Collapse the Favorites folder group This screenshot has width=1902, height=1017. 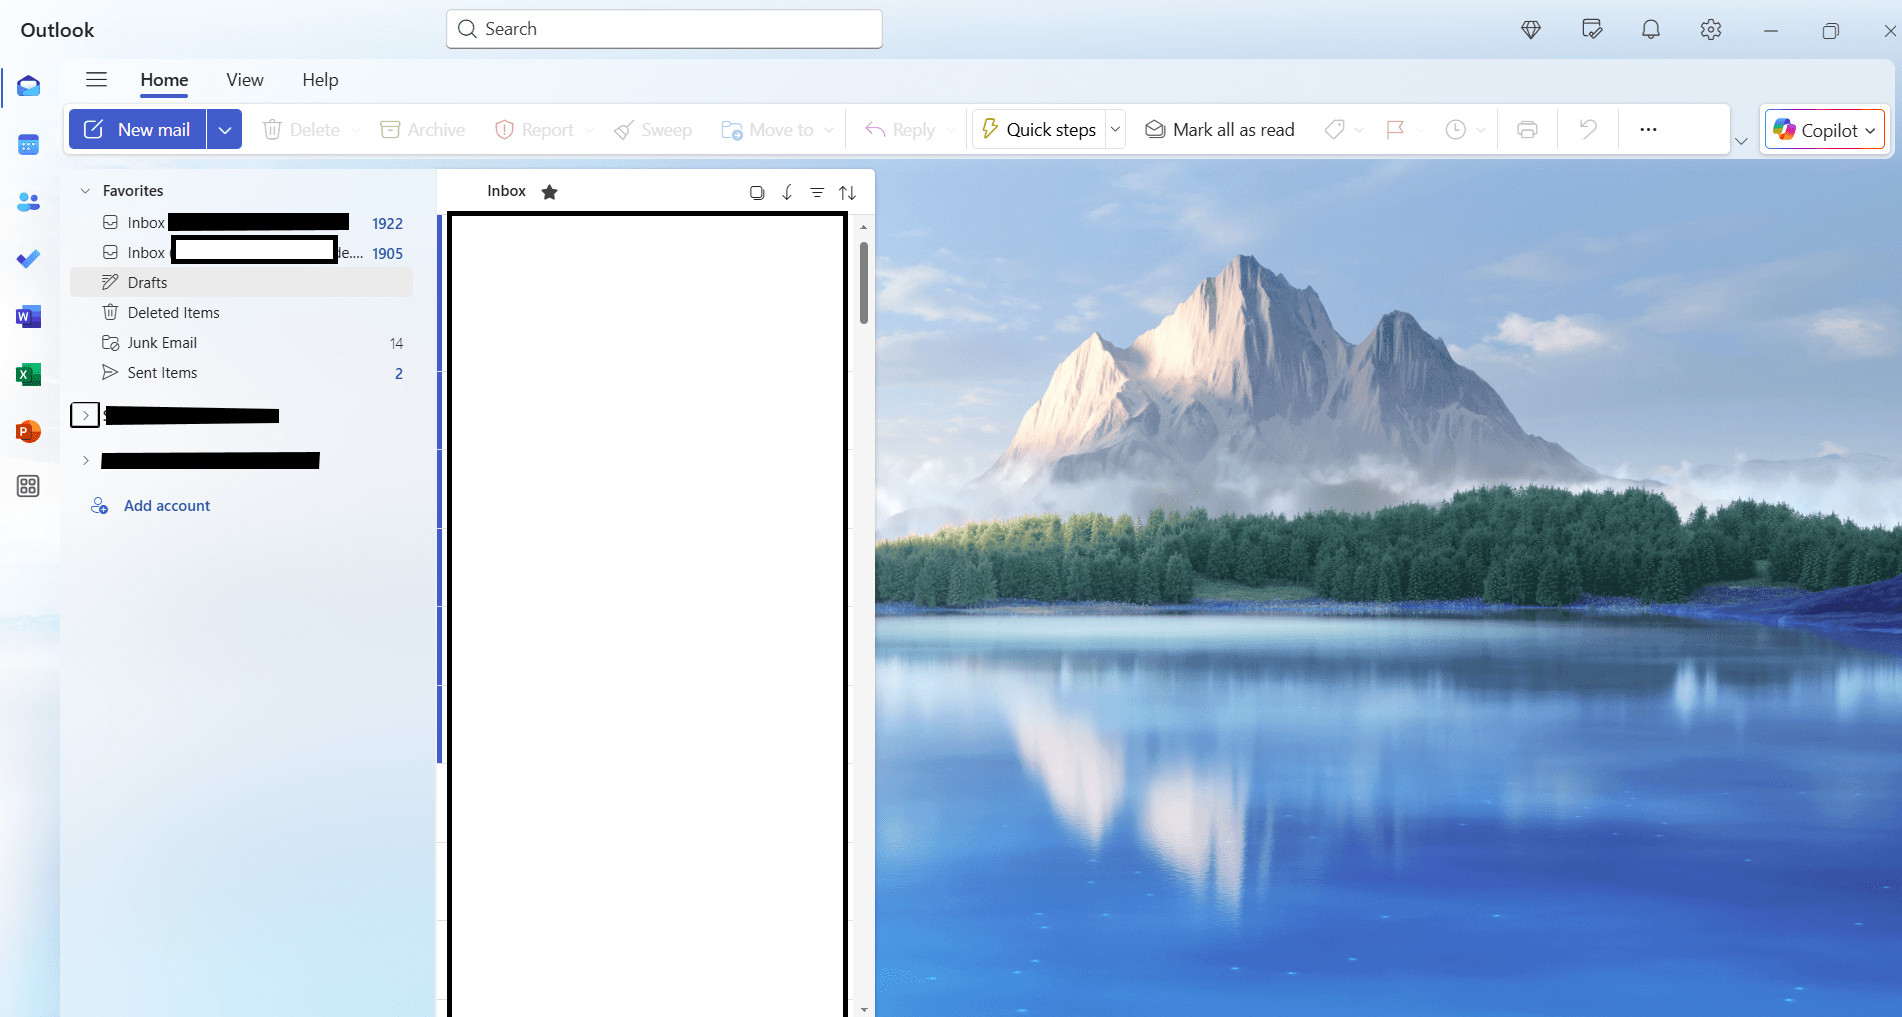tap(86, 191)
